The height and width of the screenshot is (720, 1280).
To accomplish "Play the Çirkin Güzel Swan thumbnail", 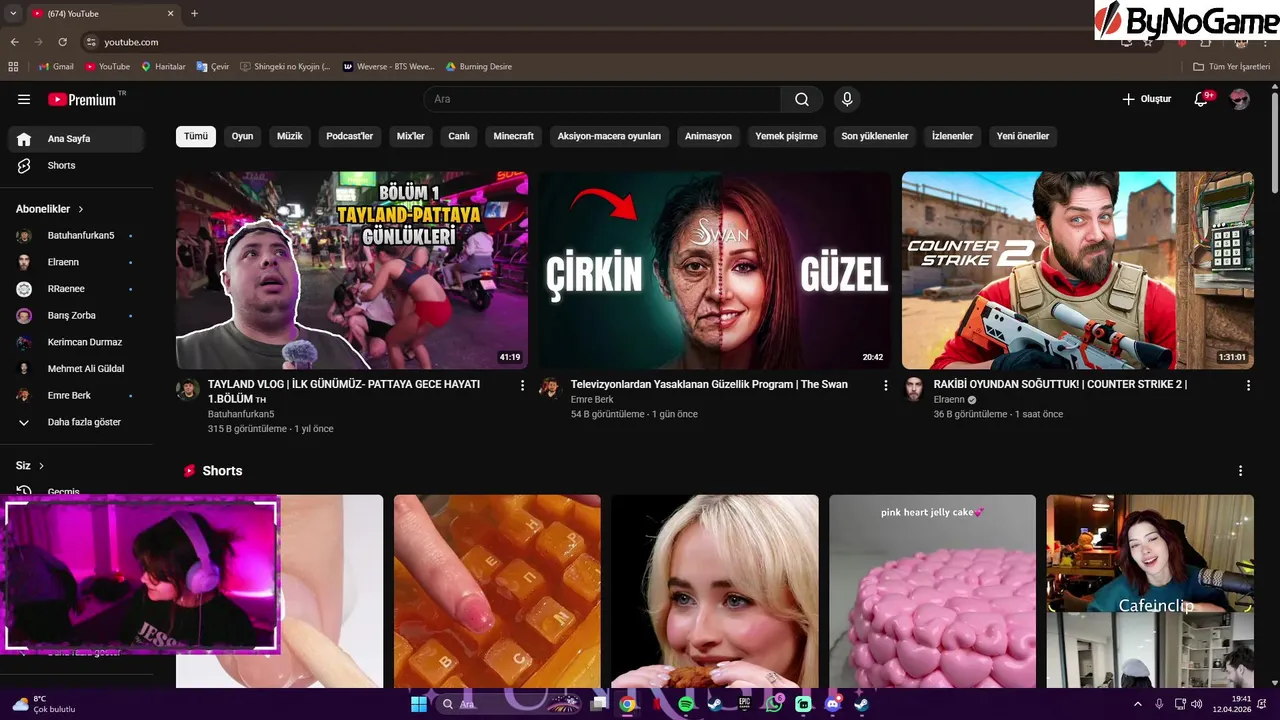I will (x=714, y=270).
